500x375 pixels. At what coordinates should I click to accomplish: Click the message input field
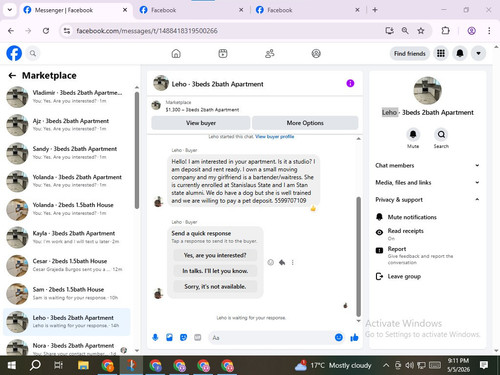pos(271,338)
